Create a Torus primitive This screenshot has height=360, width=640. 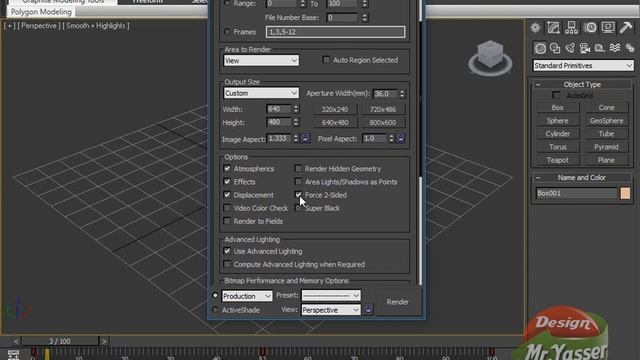(558, 147)
